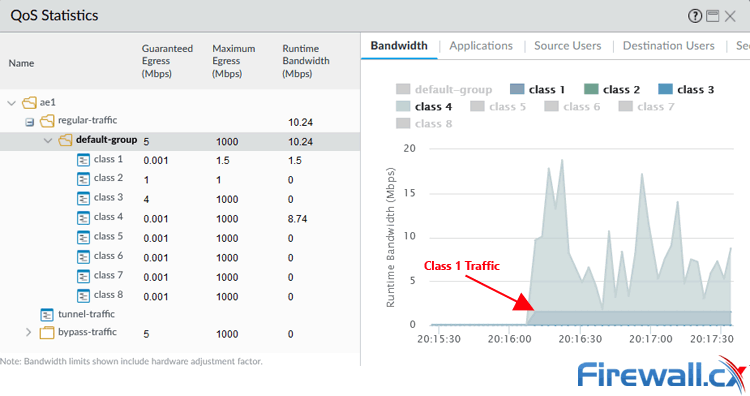Toggle class 2 legend swatch
This screenshot has height=396, width=750.
pyautogui.click(x=591, y=89)
